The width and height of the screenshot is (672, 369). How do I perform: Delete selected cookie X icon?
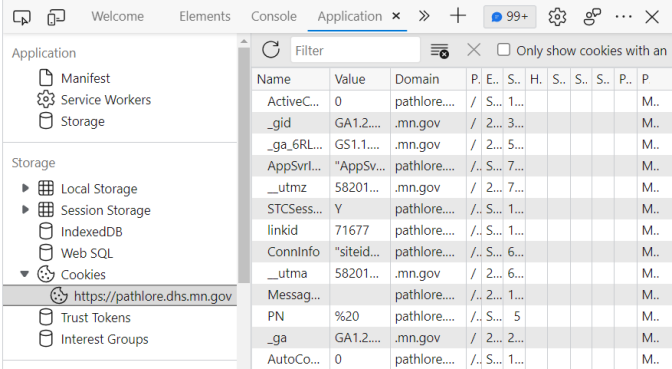474,50
